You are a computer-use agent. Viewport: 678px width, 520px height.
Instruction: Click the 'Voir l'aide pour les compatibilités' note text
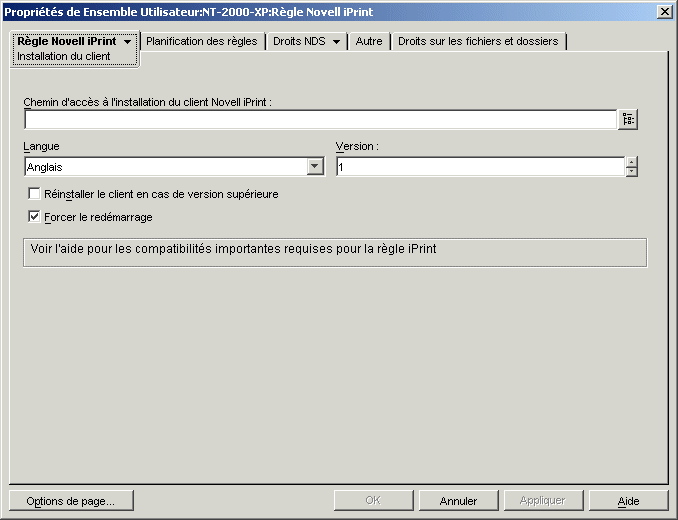click(233, 249)
